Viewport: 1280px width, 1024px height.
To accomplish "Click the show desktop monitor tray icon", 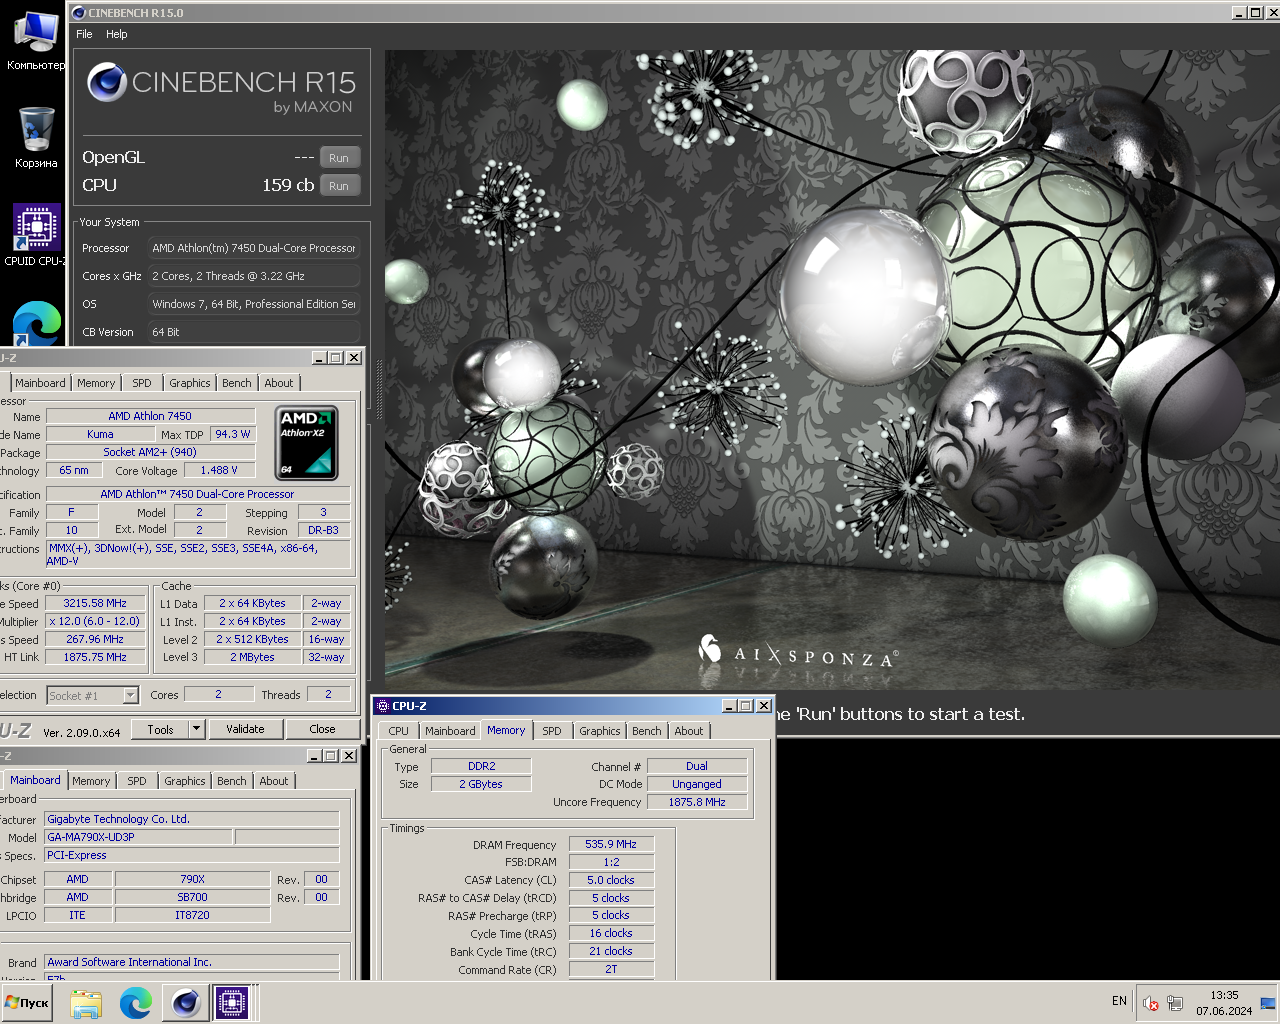I will pos(1268,1003).
